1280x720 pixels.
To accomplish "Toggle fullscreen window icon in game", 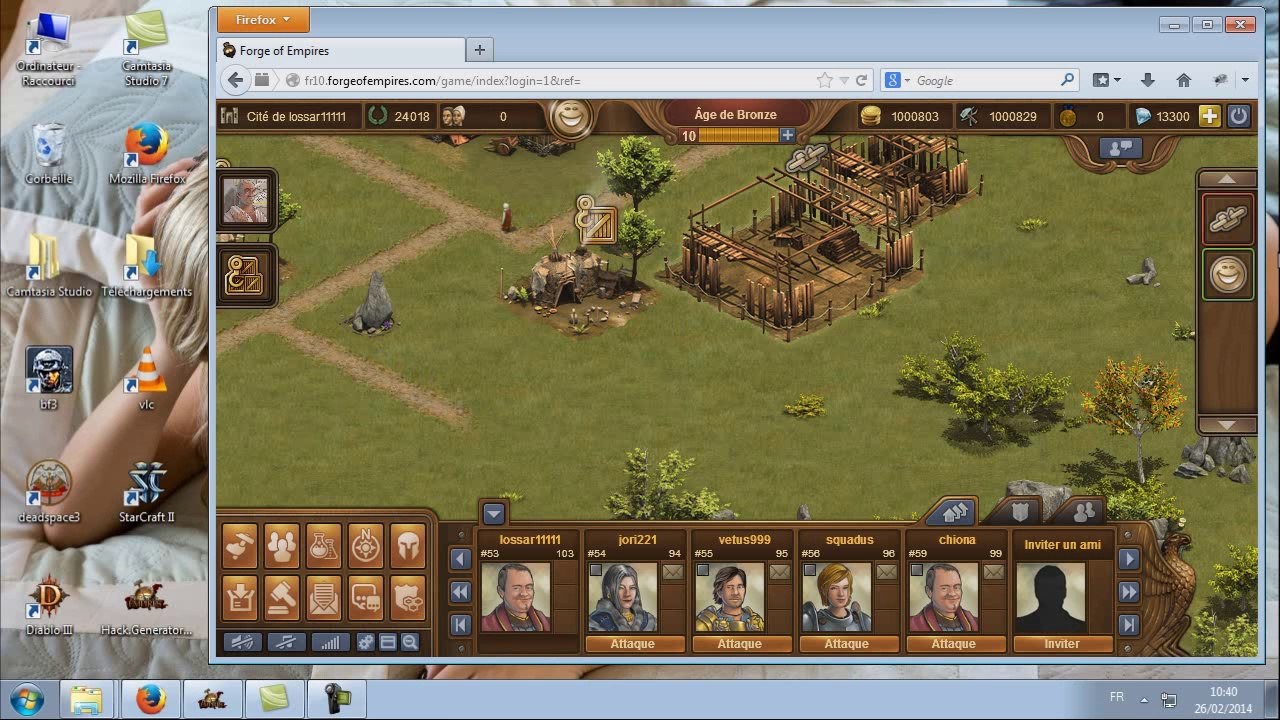I will (x=388, y=642).
